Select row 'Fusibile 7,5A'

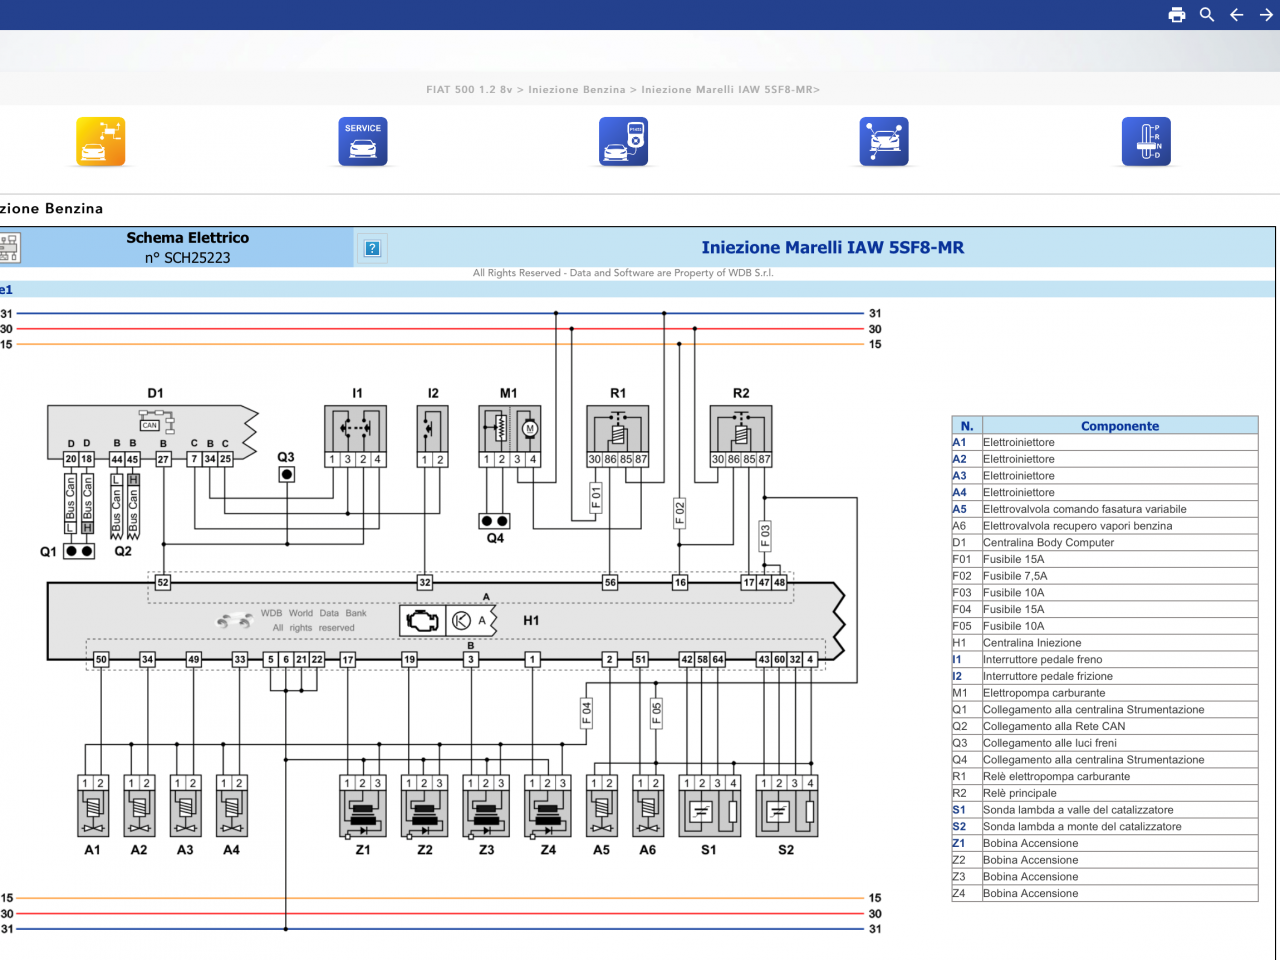pyautogui.click(x=1105, y=576)
